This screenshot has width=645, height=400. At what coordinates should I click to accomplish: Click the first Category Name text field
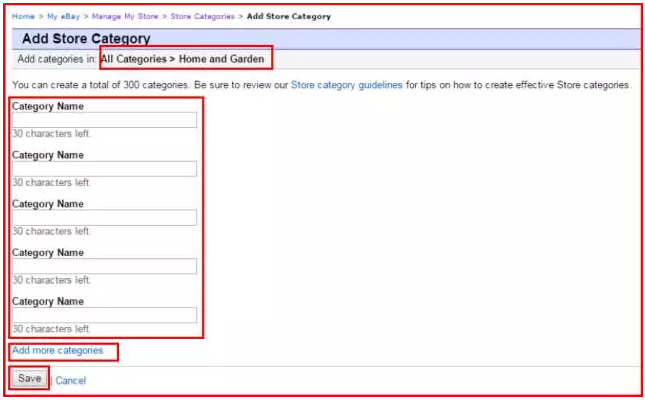click(x=104, y=121)
